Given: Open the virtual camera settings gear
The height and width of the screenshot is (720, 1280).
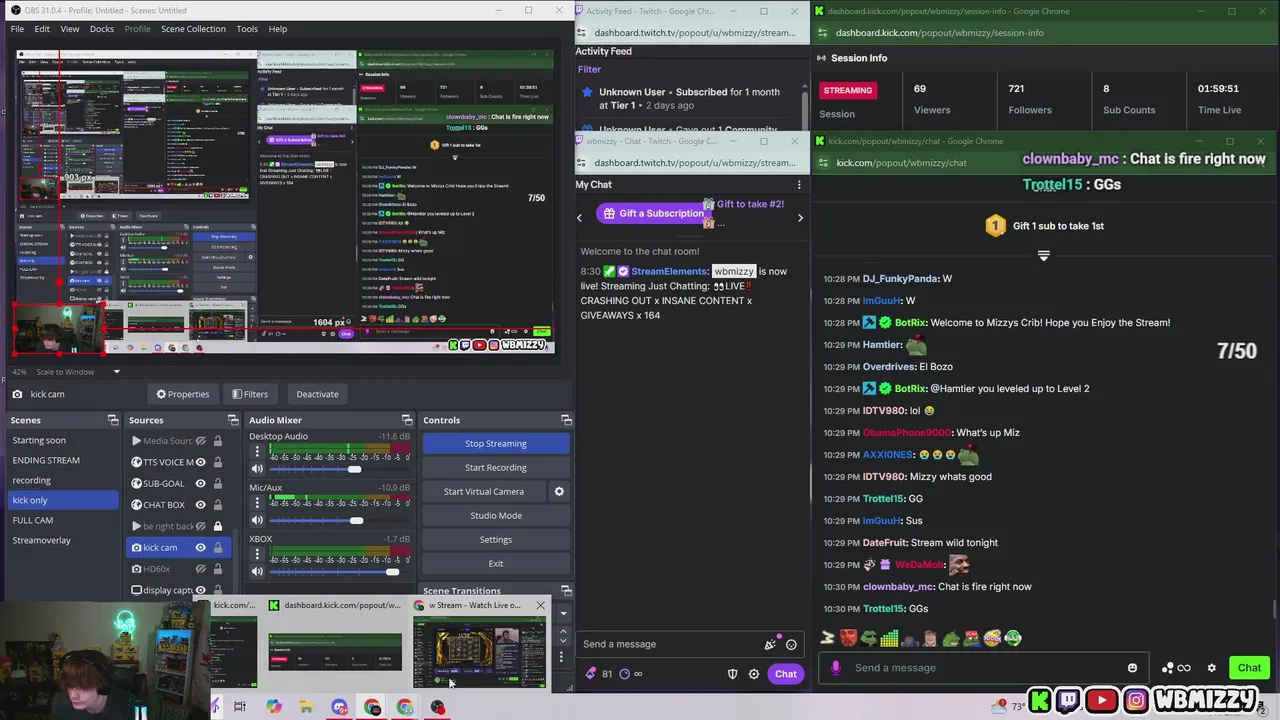Looking at the screenshot, I should pyautogui.click(x=559, y=491).
